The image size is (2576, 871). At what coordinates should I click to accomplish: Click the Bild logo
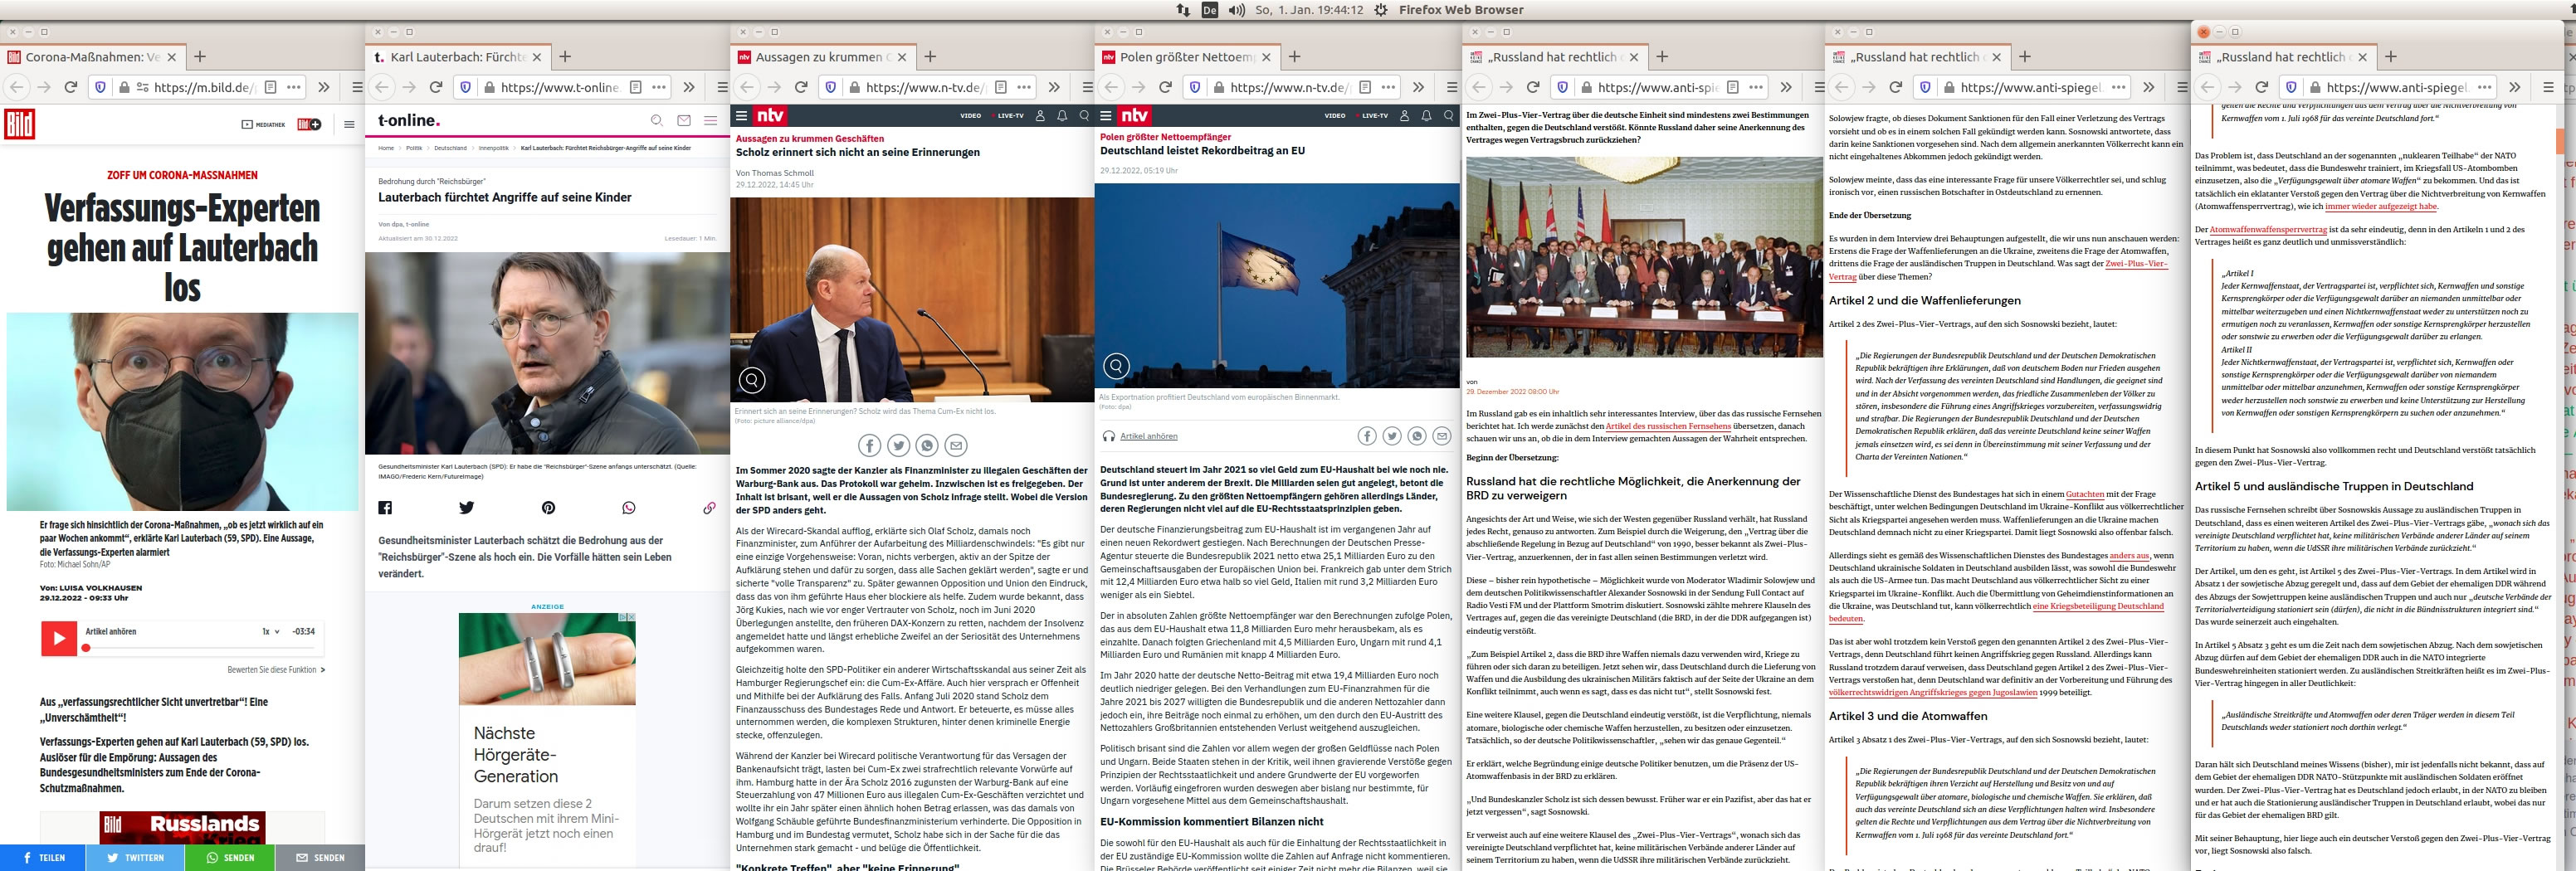[20, 124]
